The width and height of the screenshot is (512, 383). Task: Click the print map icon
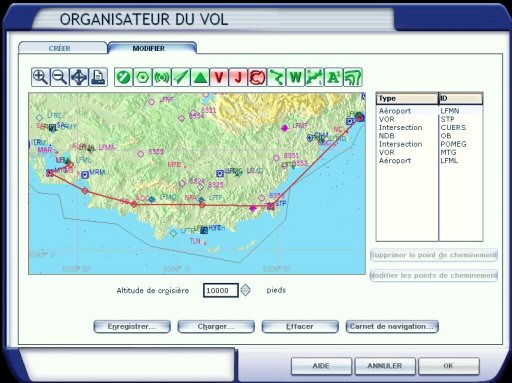(x=98, y=77)
